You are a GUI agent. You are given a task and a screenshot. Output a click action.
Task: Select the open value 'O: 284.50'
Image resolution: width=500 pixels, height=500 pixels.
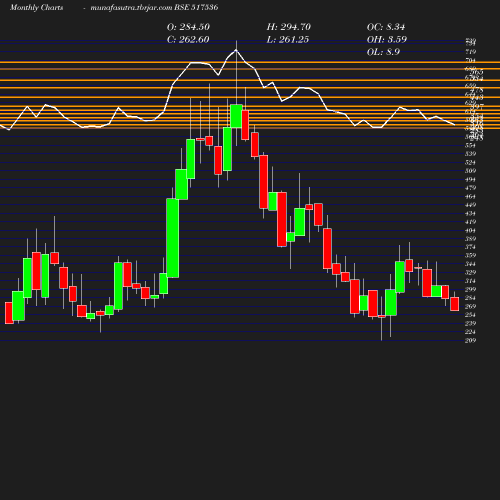[188, 27]
